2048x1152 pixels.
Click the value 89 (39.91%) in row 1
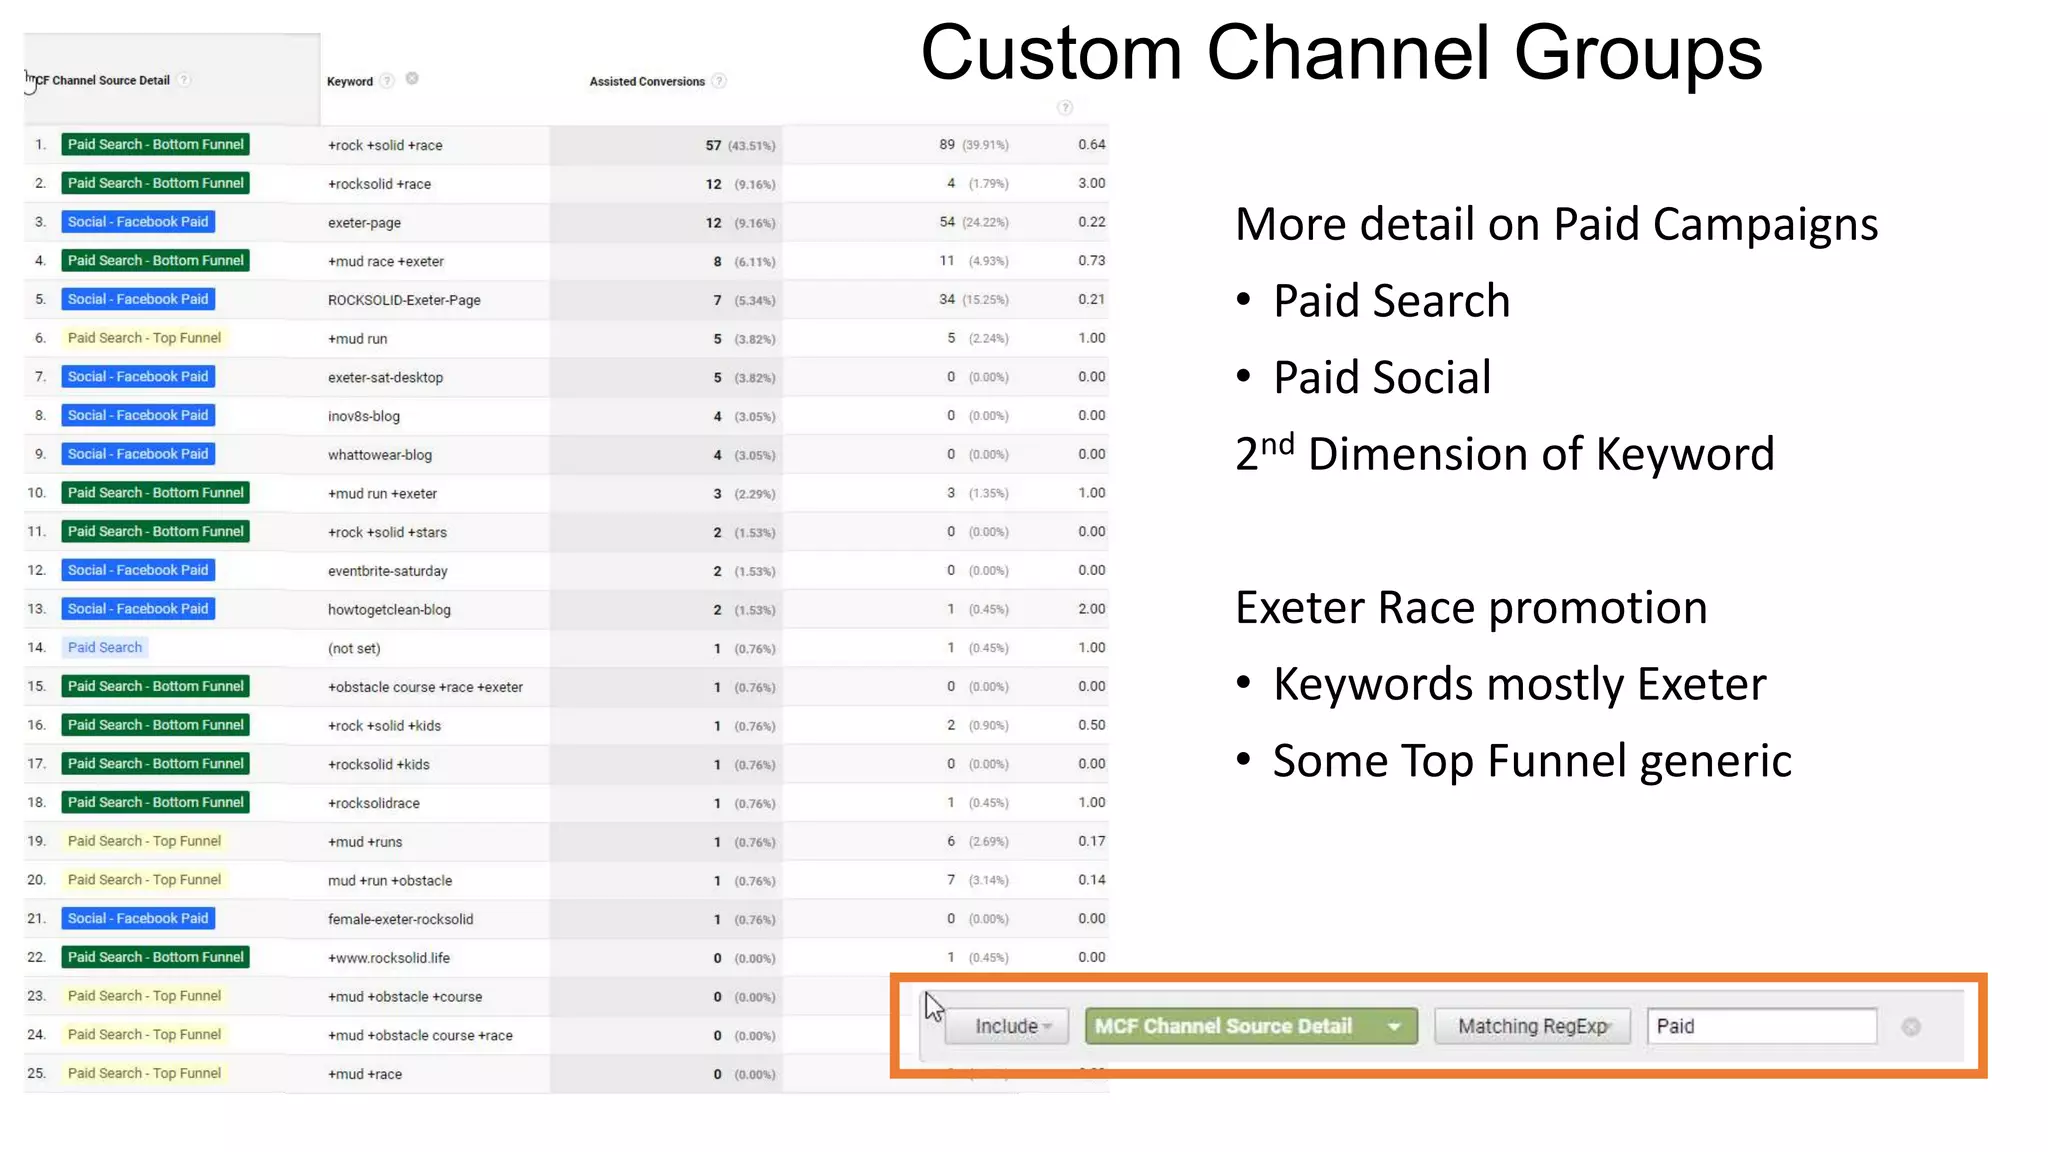coord(974,145)
